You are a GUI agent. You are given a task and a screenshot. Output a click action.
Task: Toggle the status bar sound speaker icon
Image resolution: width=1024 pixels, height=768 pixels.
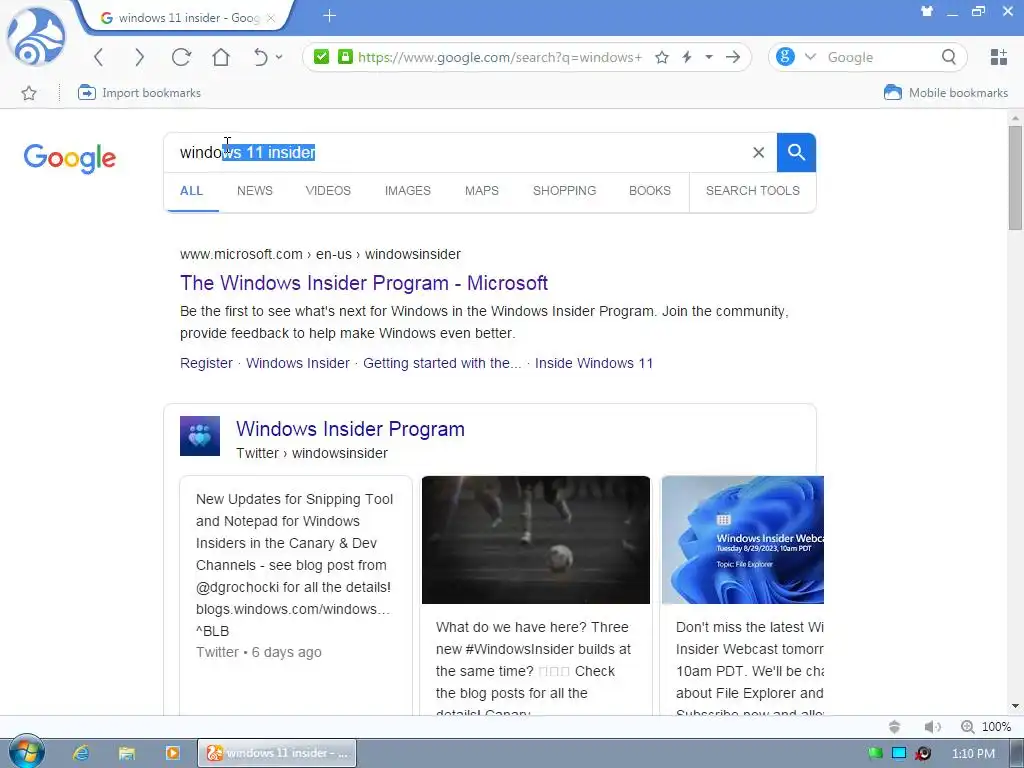933,727
